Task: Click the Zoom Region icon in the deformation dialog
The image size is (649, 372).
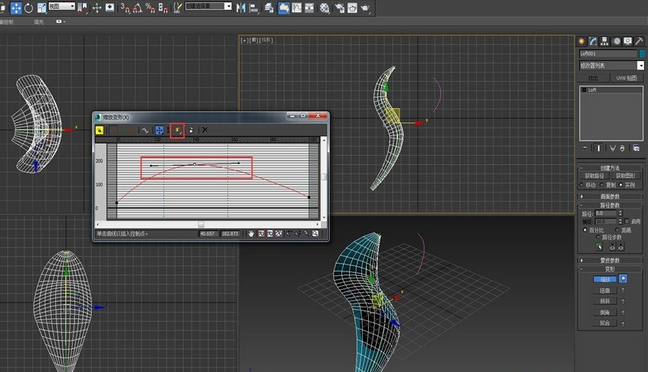Action: point(315,233)
